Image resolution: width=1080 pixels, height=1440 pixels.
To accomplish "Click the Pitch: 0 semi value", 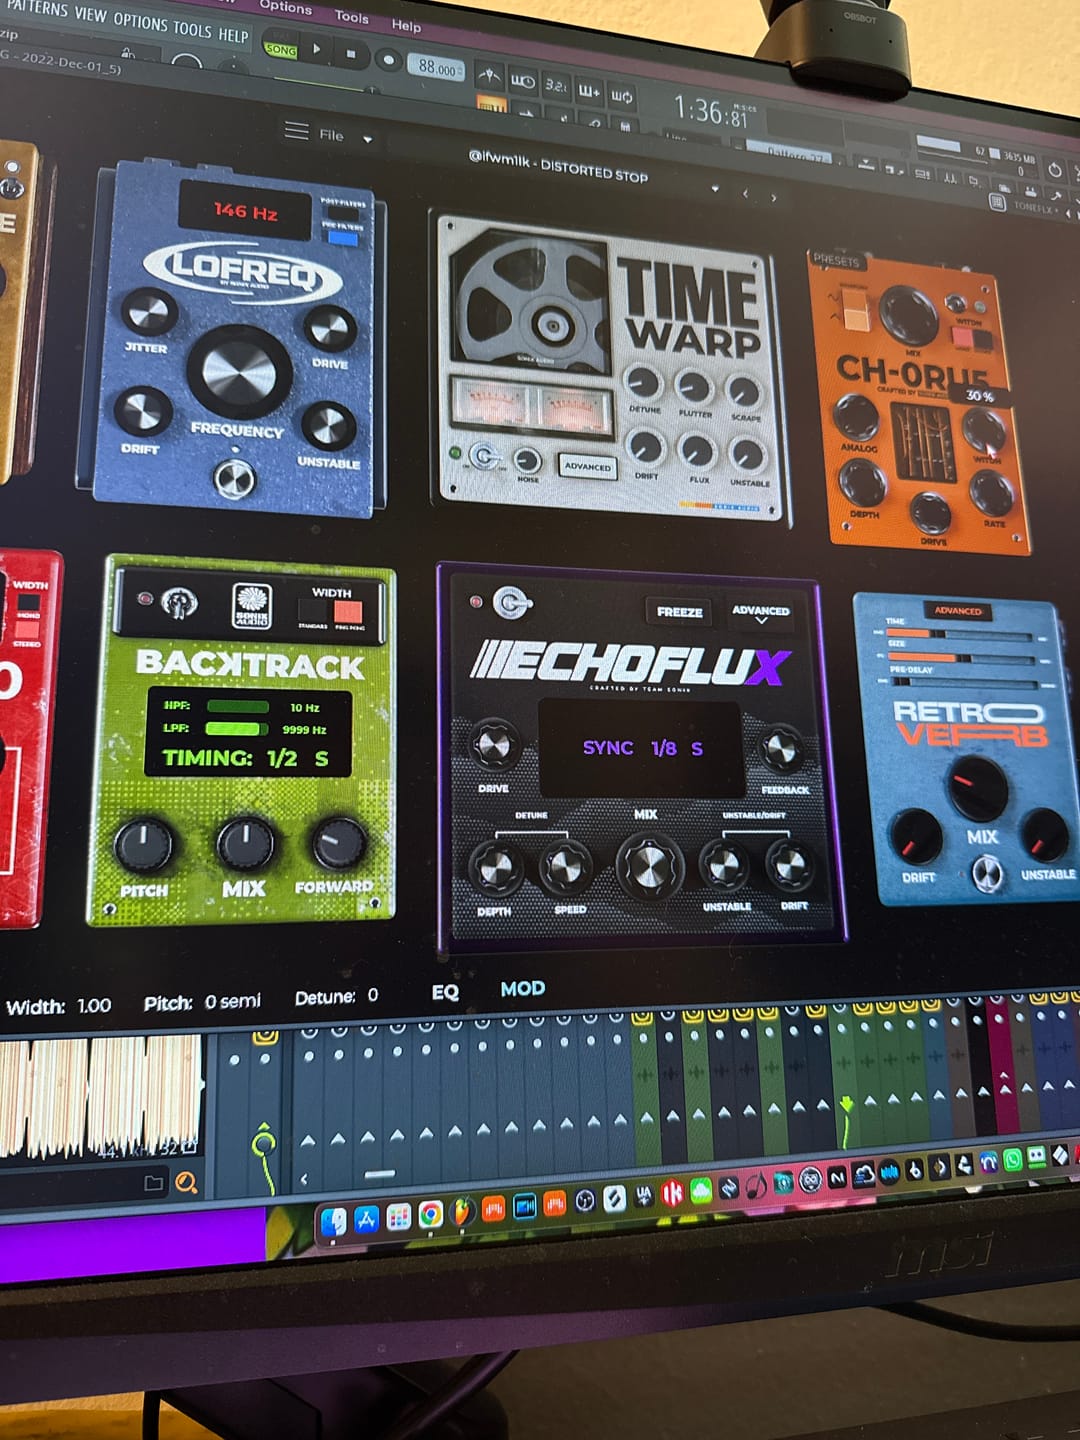I will [202, 1002].
